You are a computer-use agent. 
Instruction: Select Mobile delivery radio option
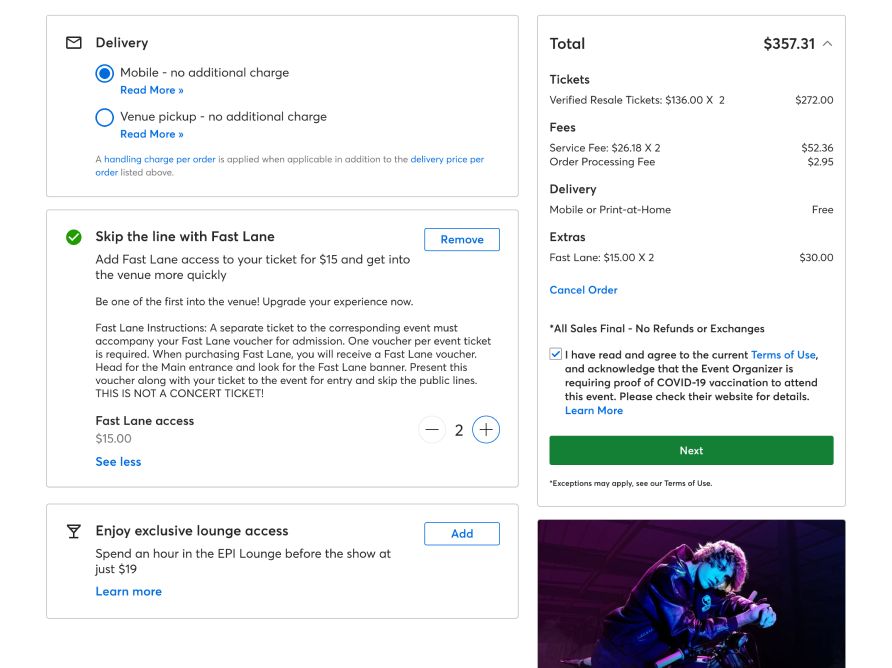[105, 73]
